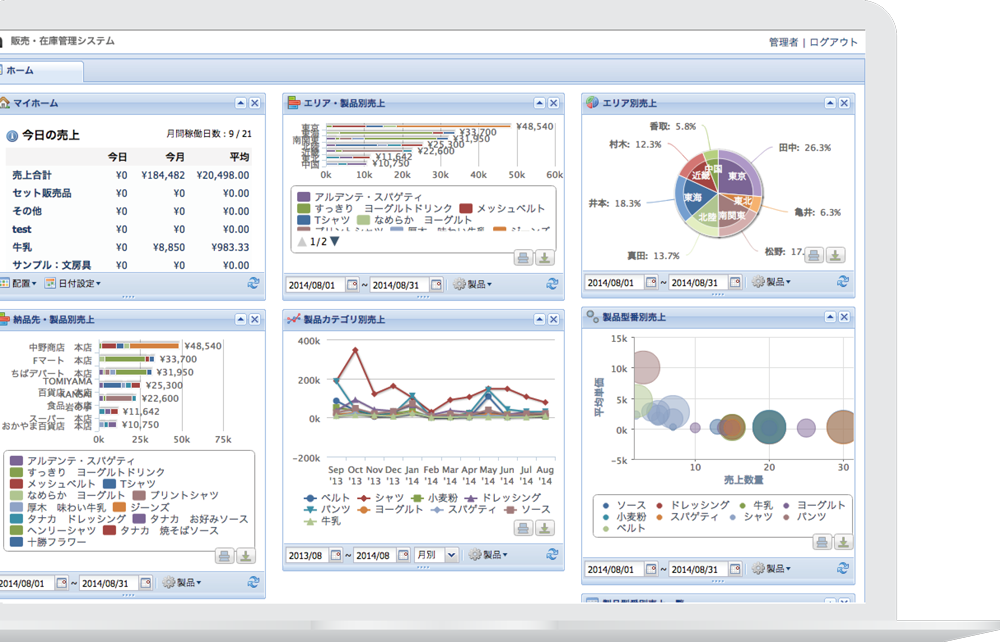Download the 製品カテゴリ別売上 line chart
This screenshot has height=642, width=1000.
pos(545,528)
